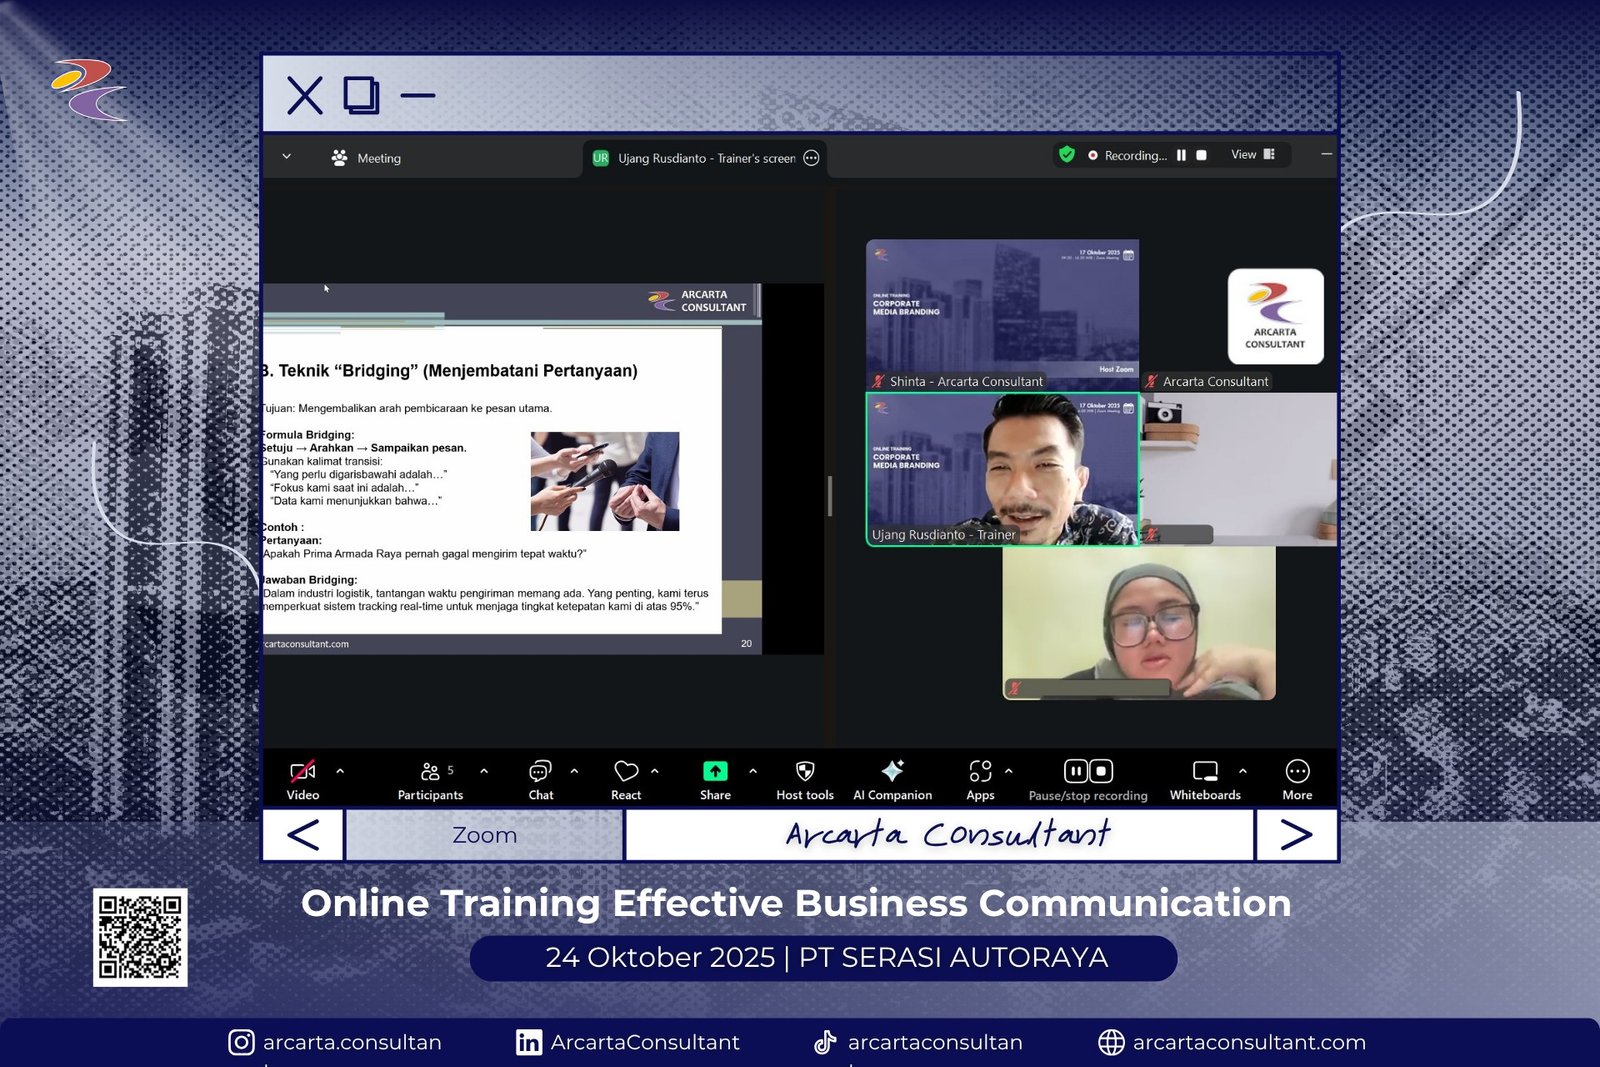Viewport: 1600px width, 1067px height.
Task: Open Host tools shield icon
Action: tap(805, 779)
